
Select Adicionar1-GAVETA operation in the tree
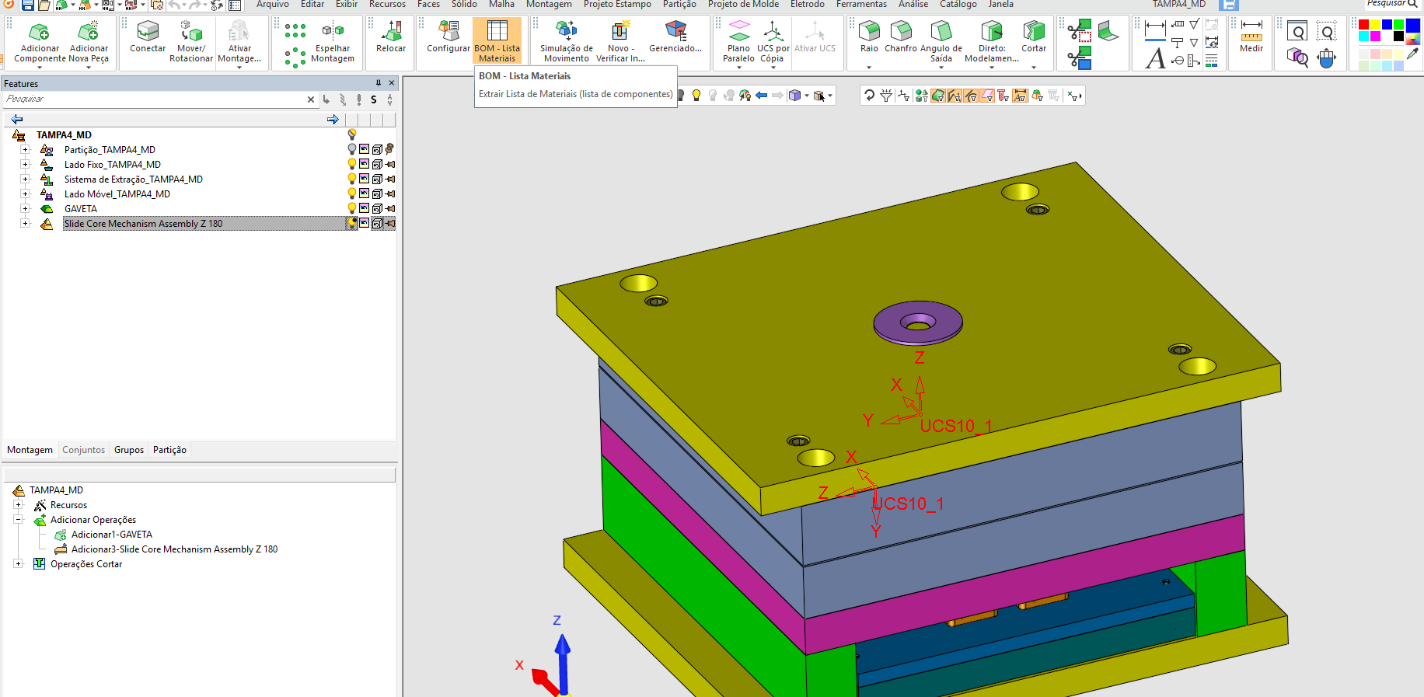coord(111,534)
